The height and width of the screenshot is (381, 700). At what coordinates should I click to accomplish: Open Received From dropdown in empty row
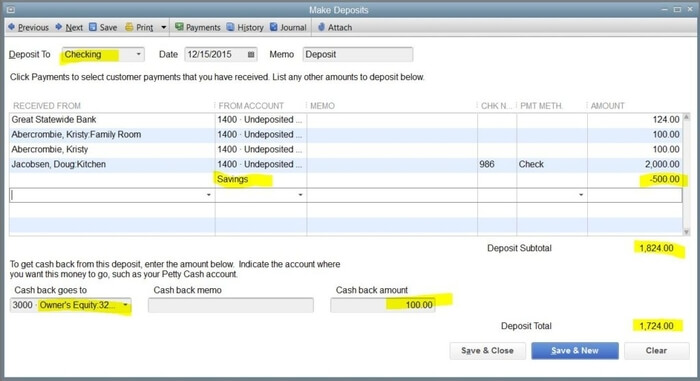pos(208,195)
